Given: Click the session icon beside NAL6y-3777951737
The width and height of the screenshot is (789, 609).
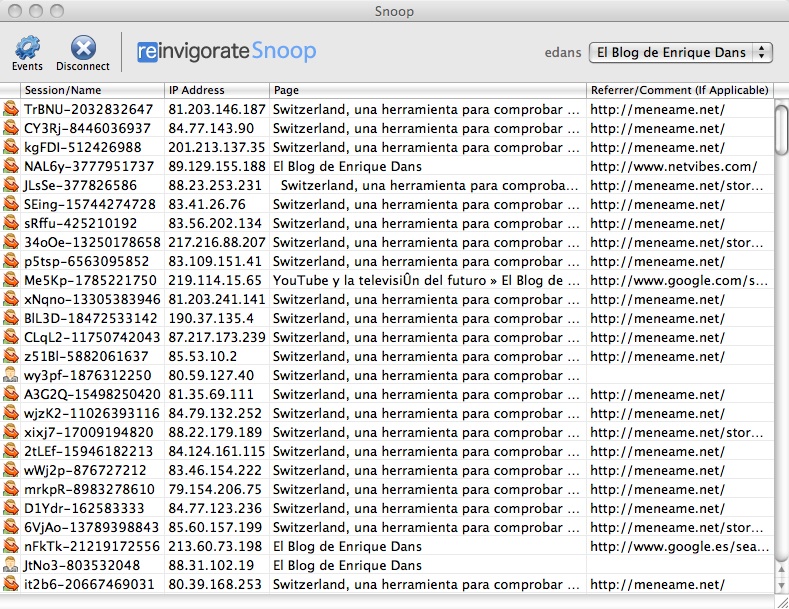Looking at the screenshot, I should coord(11,166).
